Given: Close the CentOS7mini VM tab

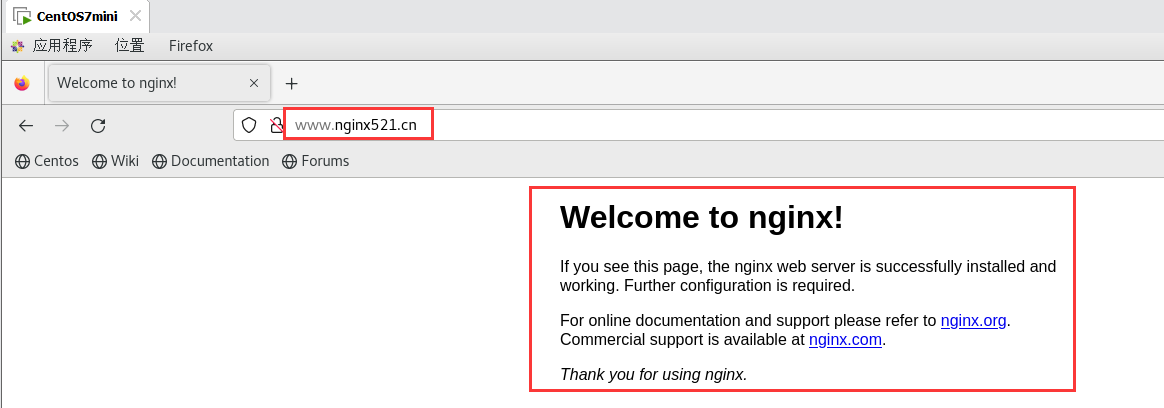Looking at the screenshot, I should tap(135, 16).
